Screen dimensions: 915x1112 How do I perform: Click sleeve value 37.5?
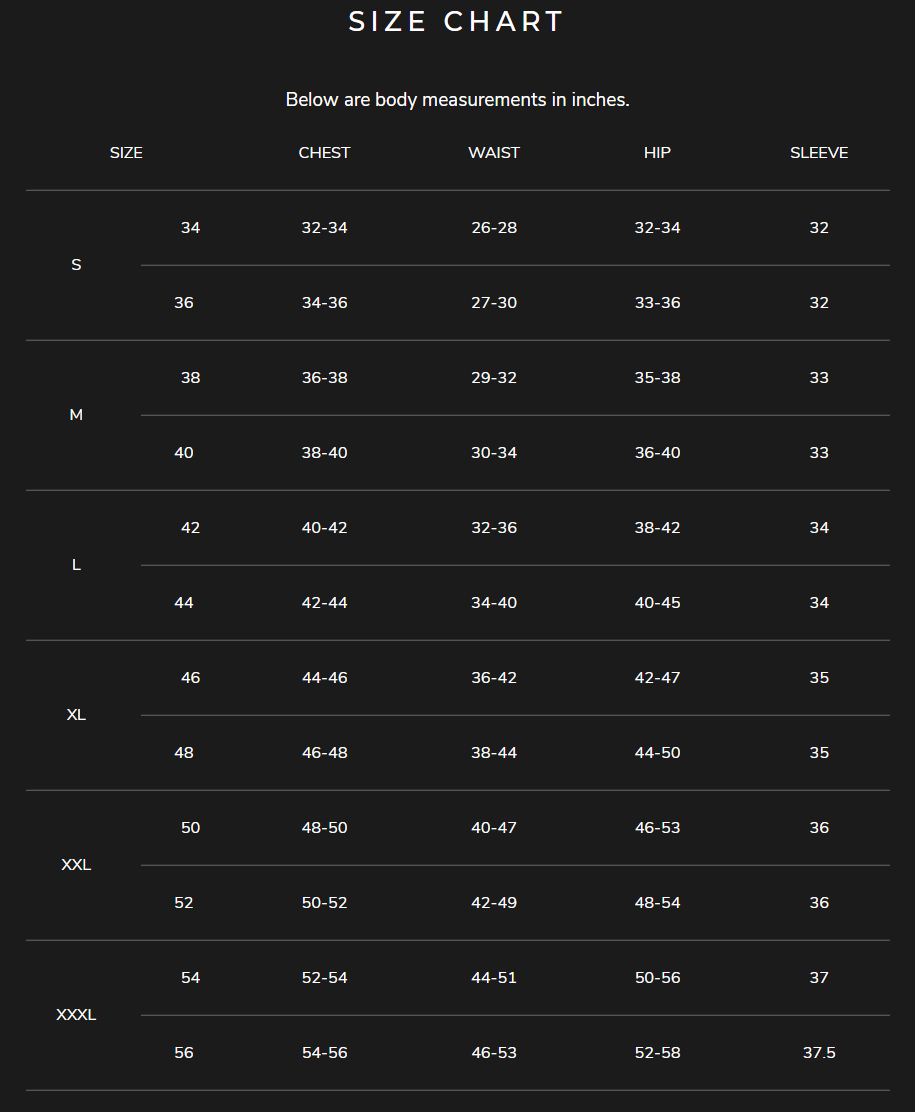click(x=819, y=1053)
